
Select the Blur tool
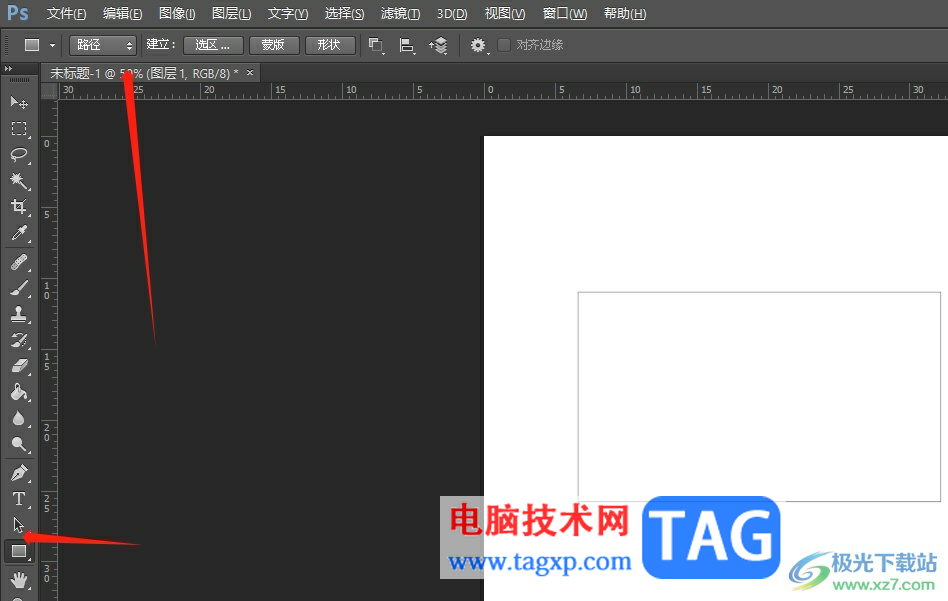click(19, 418)
